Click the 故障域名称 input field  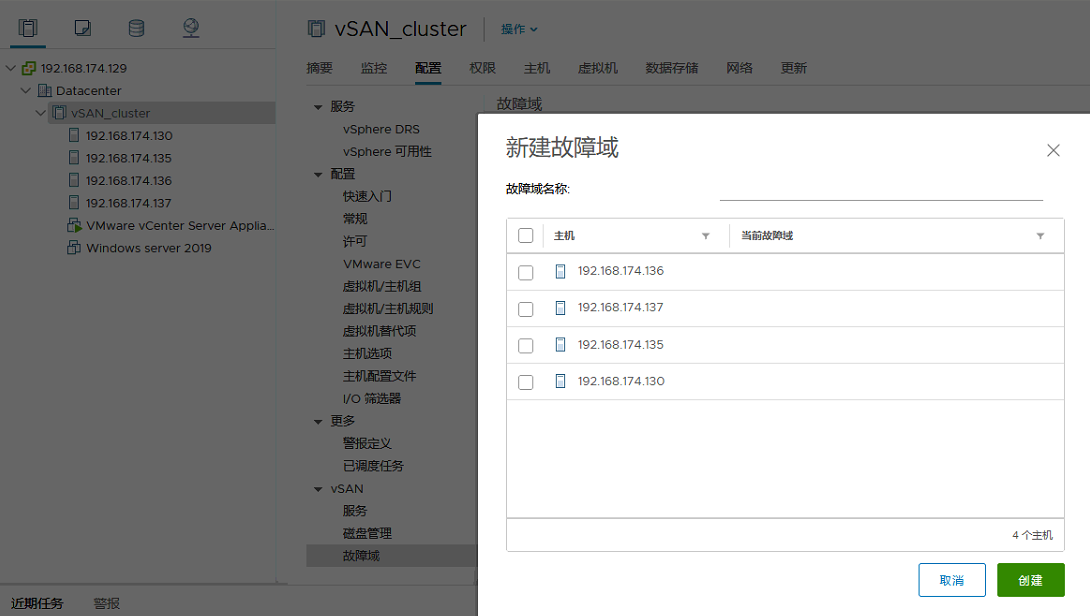[881, 190]
